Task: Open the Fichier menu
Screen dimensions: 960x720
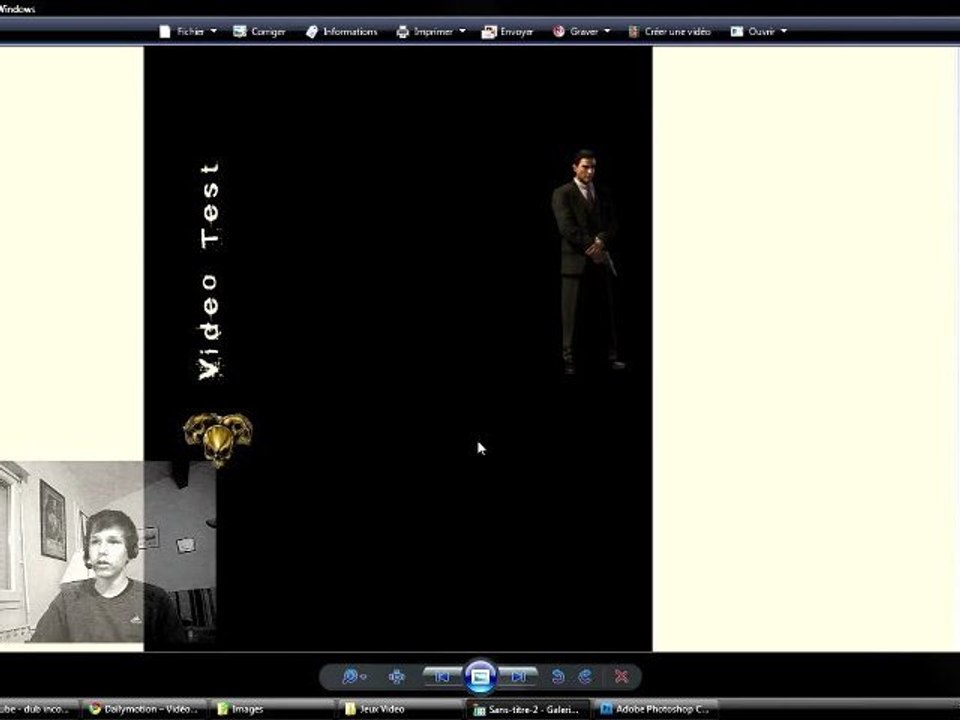Action: pyautogui.click(x=187, y=31)
